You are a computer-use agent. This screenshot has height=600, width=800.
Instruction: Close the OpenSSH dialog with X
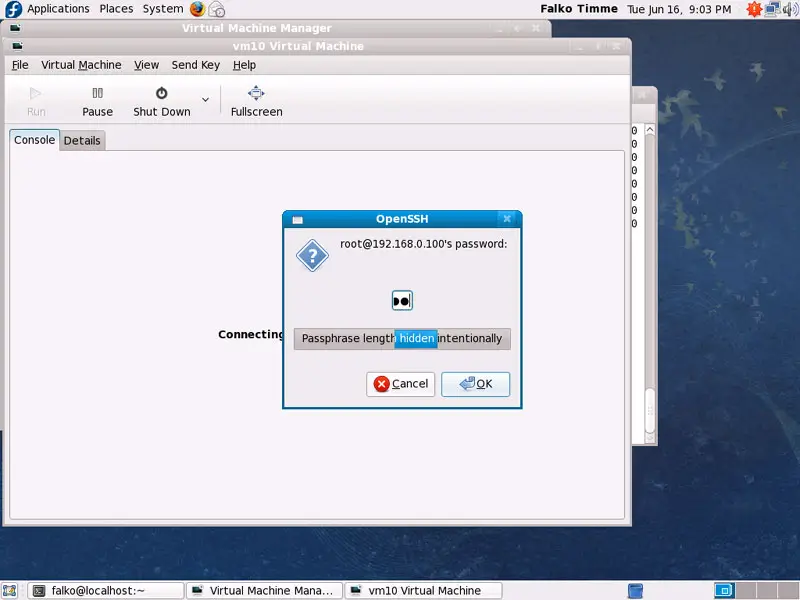pyautogui.click(x=507, y=218)
